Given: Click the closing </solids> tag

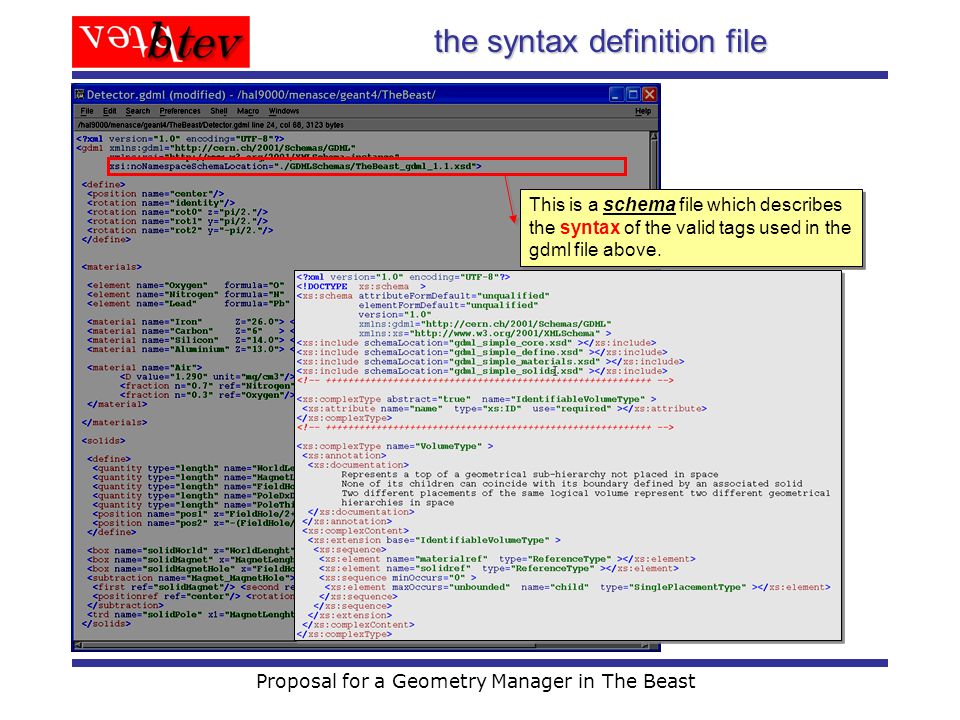Looking at the screenshot, I should pos(107,624).
